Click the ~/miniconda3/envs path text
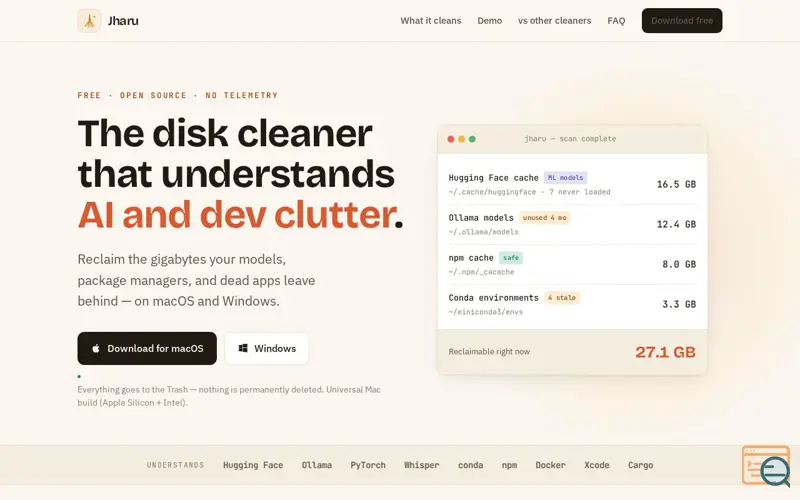This screenshot has height=500, width=800. 486,312
